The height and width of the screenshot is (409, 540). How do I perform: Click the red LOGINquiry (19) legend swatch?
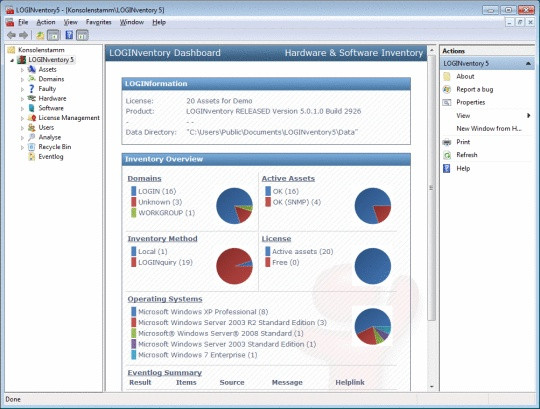coord(134,262)
